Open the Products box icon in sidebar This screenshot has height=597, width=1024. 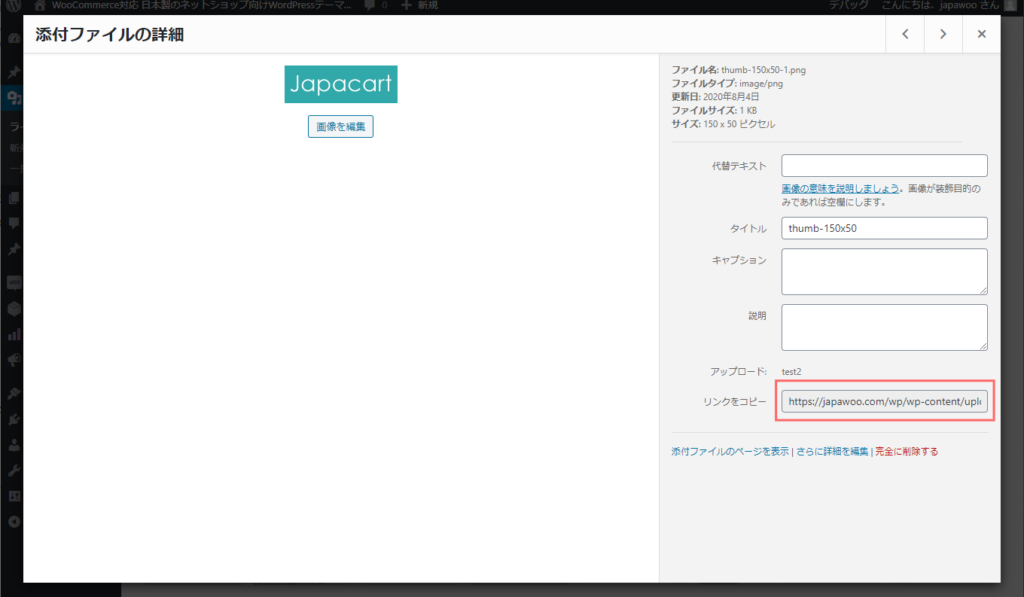coord(14,309)
